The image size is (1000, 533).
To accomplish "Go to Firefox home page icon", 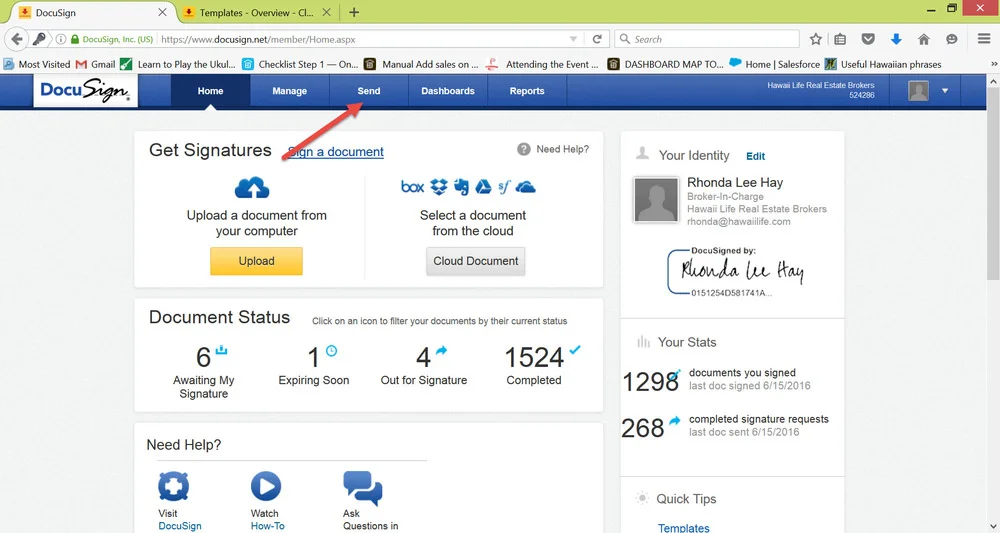I will 923,39.
